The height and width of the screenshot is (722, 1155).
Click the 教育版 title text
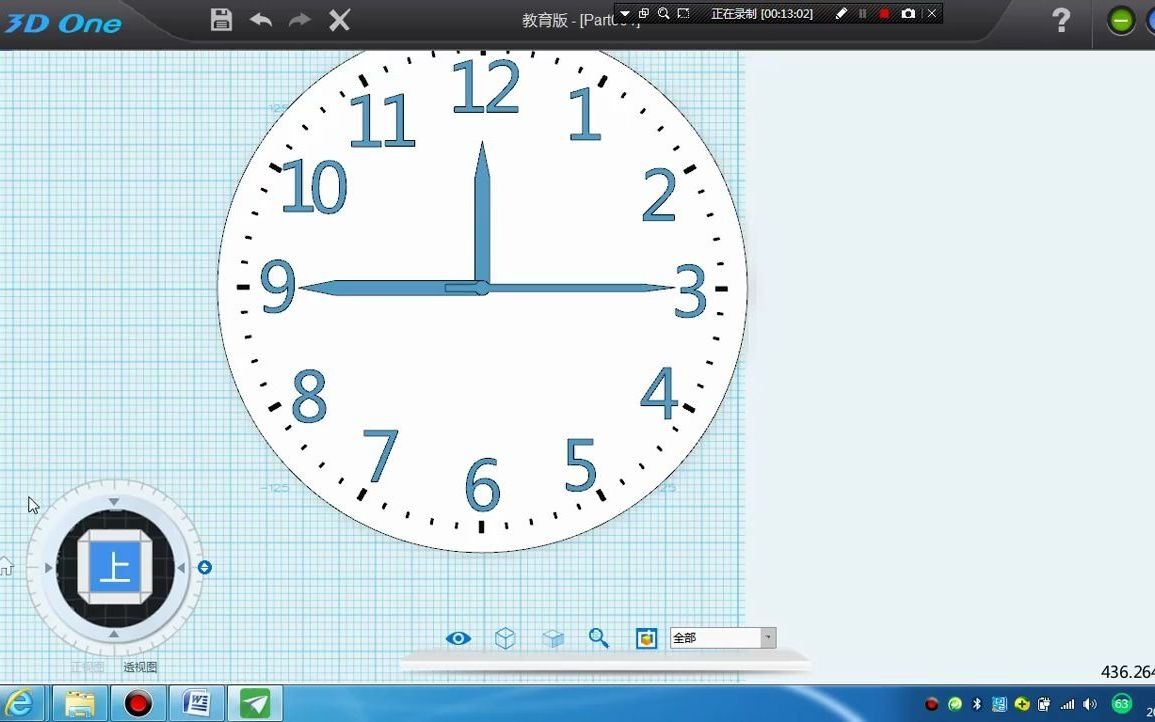(545, 20)
